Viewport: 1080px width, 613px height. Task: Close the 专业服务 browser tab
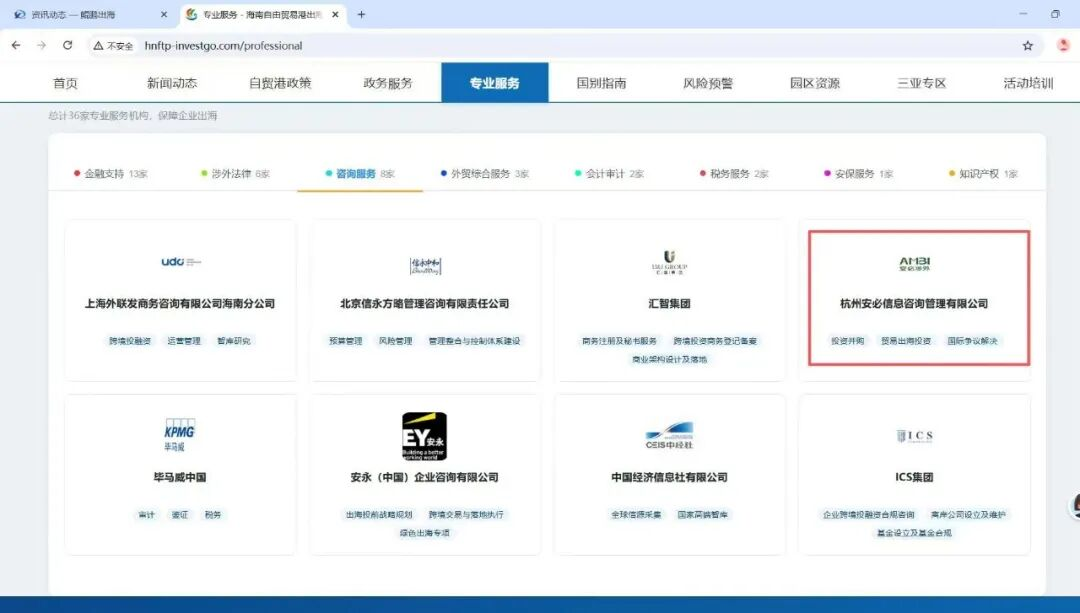click(x=335, y=14)
